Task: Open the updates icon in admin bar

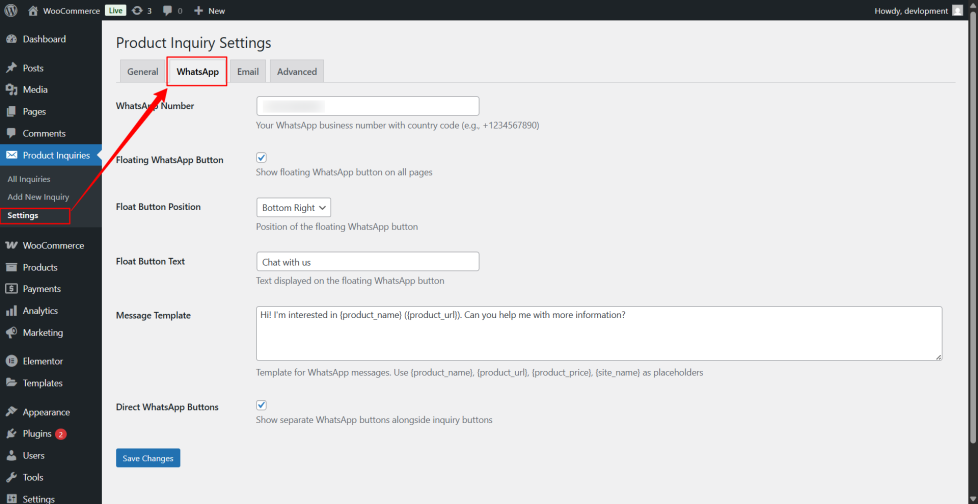Action: coord(137,10)
